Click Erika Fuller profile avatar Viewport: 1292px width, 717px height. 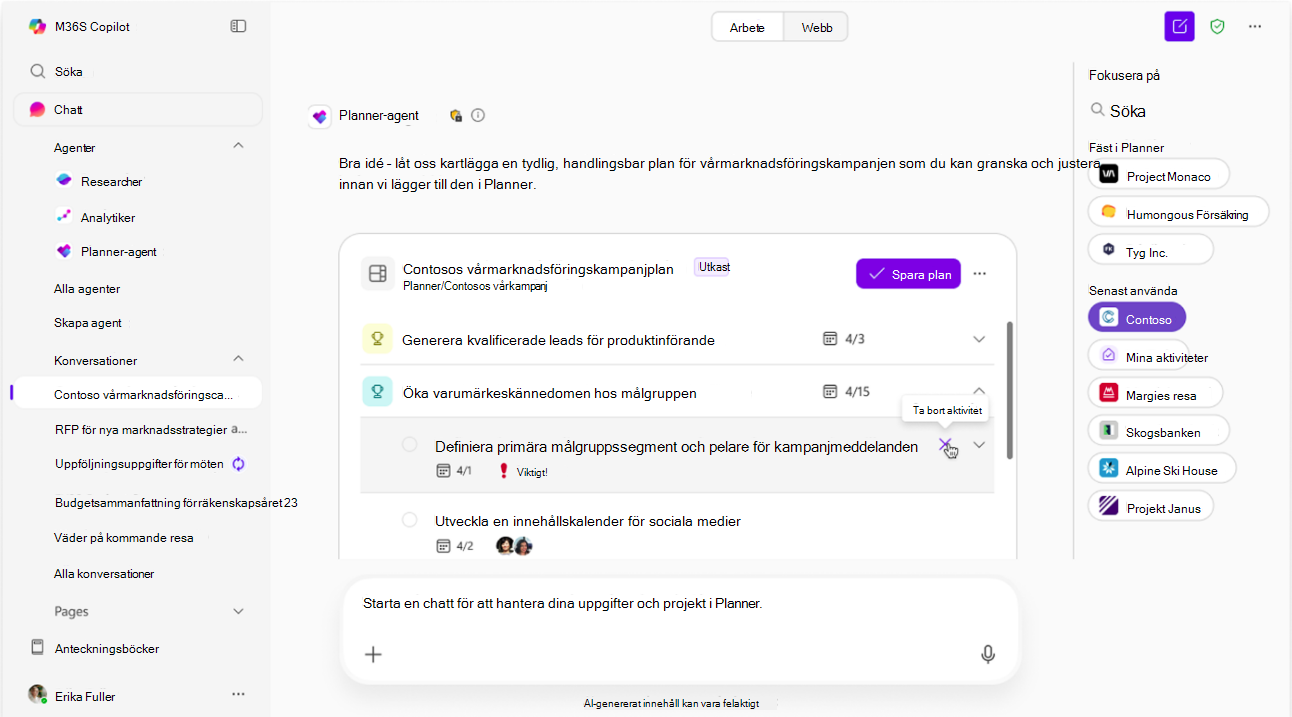[37, 694]
